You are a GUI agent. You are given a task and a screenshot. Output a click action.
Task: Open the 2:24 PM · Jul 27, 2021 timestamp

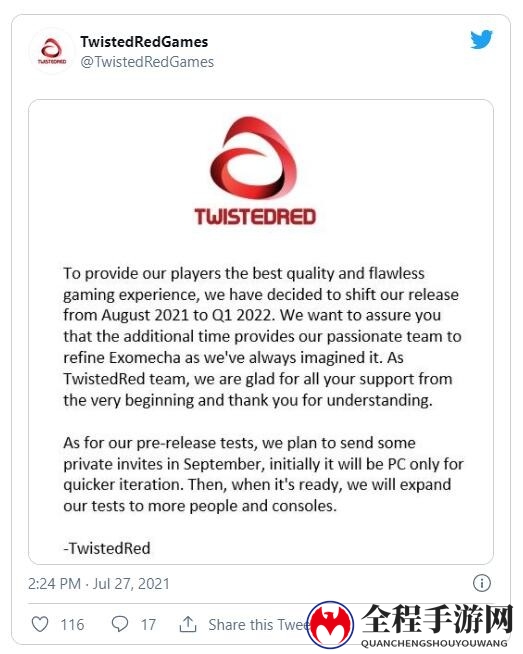click(x=99, y=584)
